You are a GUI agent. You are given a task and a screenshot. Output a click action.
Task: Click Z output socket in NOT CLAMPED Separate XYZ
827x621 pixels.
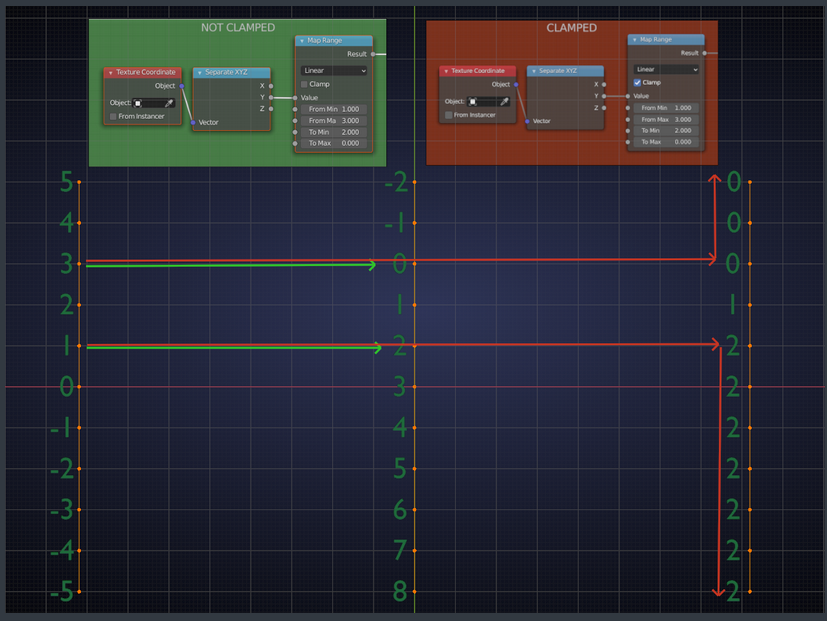point(271,109)
